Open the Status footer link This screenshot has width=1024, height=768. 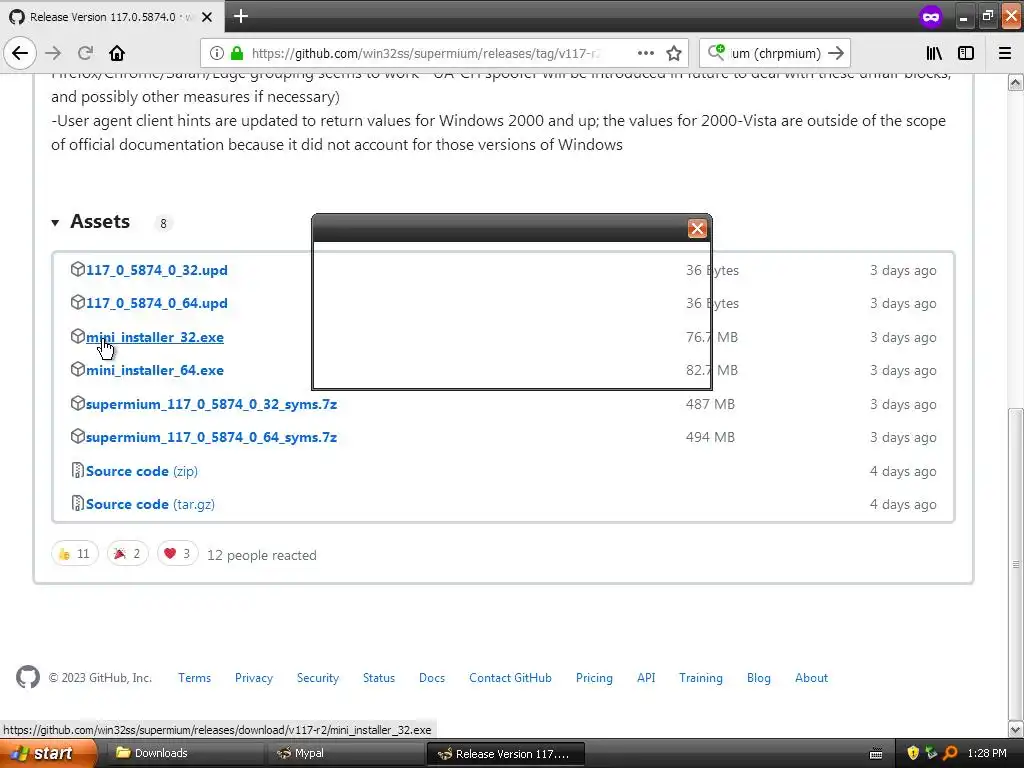(x=379, y=678)
